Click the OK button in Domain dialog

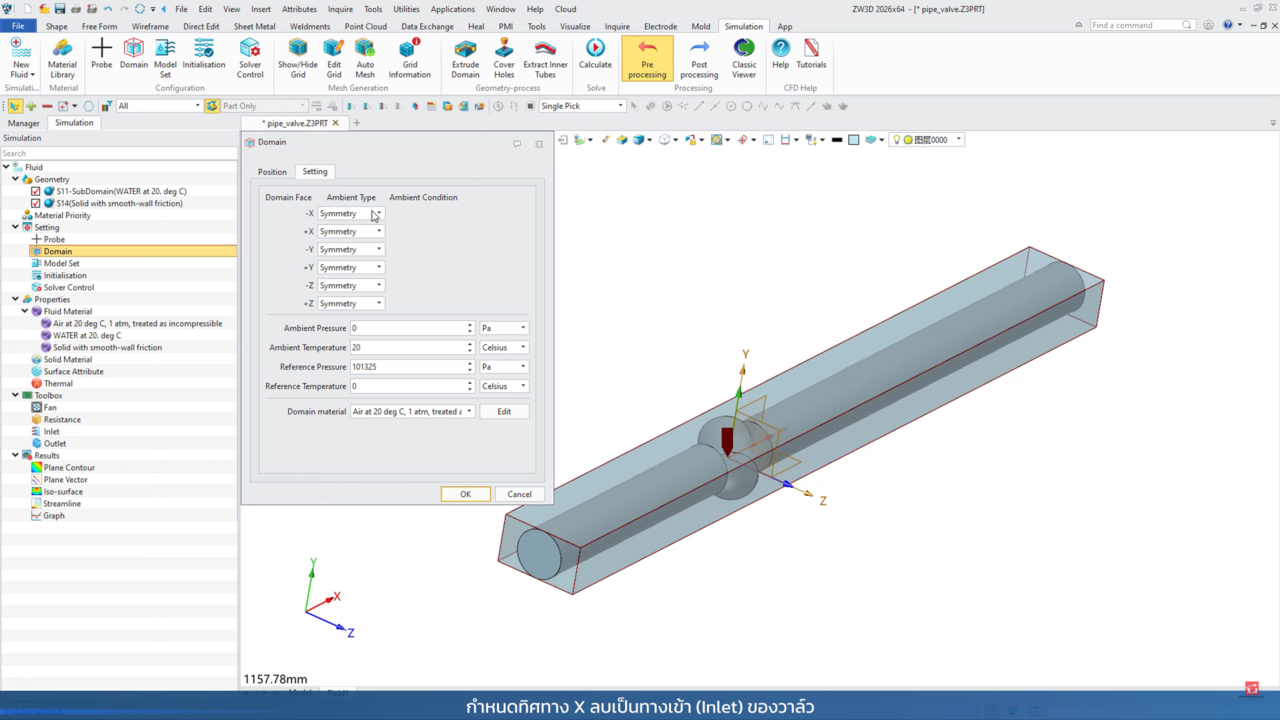coord(465,494)
